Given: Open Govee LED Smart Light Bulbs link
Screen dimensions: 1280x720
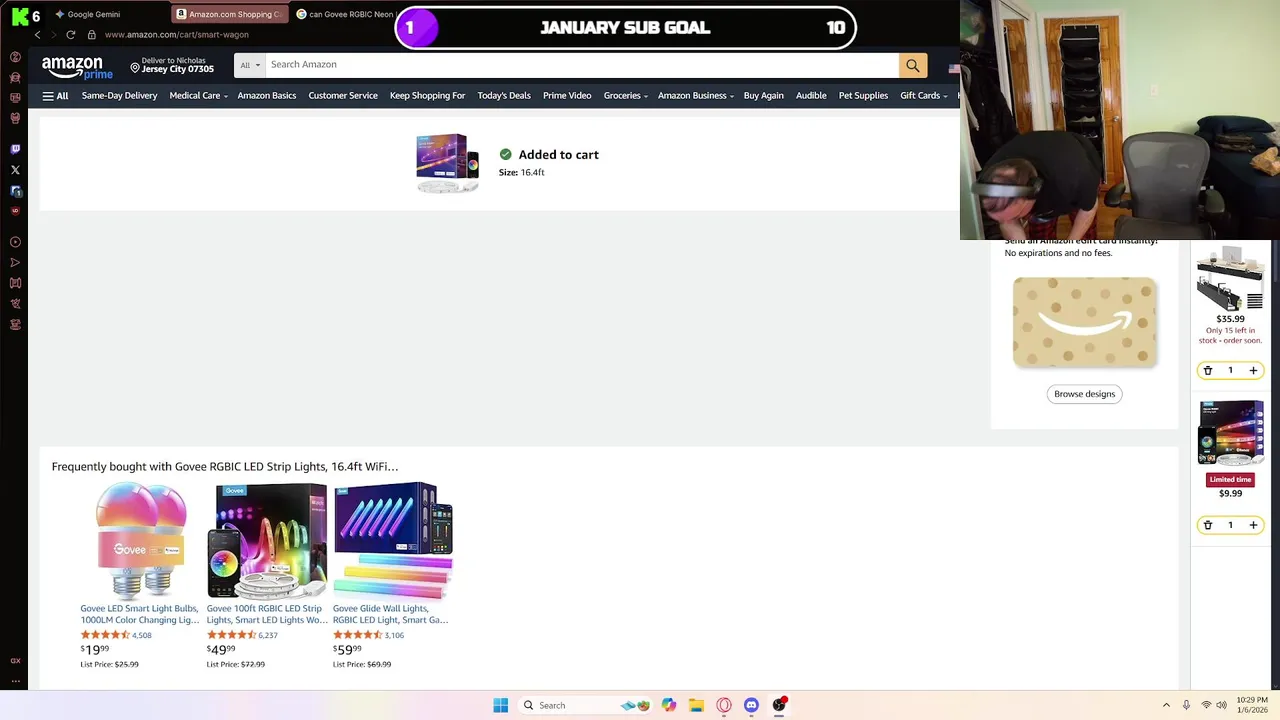Looking at the screenshot, I should coord(140,614).
